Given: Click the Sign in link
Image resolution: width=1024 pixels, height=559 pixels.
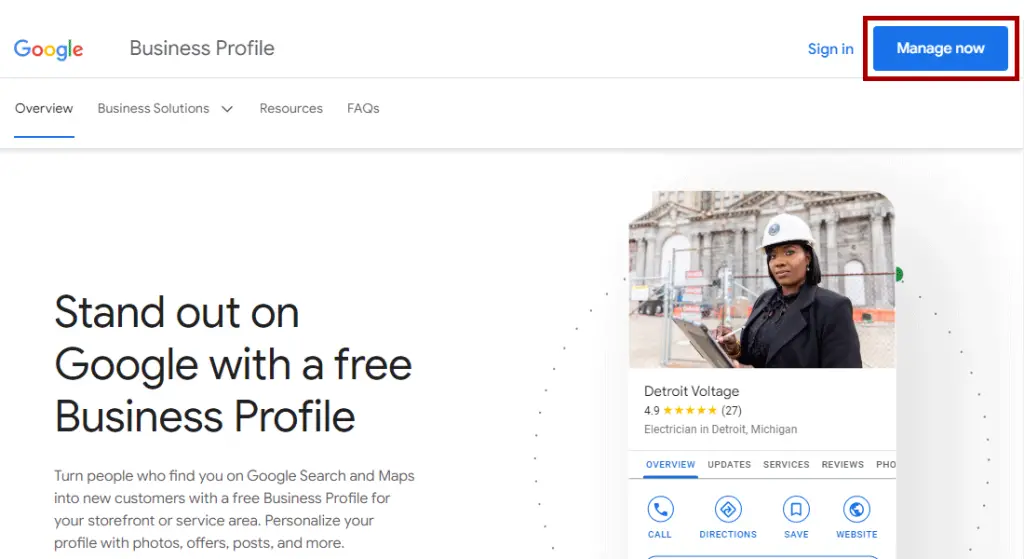Looking at the screenshot, I should (x=830, y=49).
